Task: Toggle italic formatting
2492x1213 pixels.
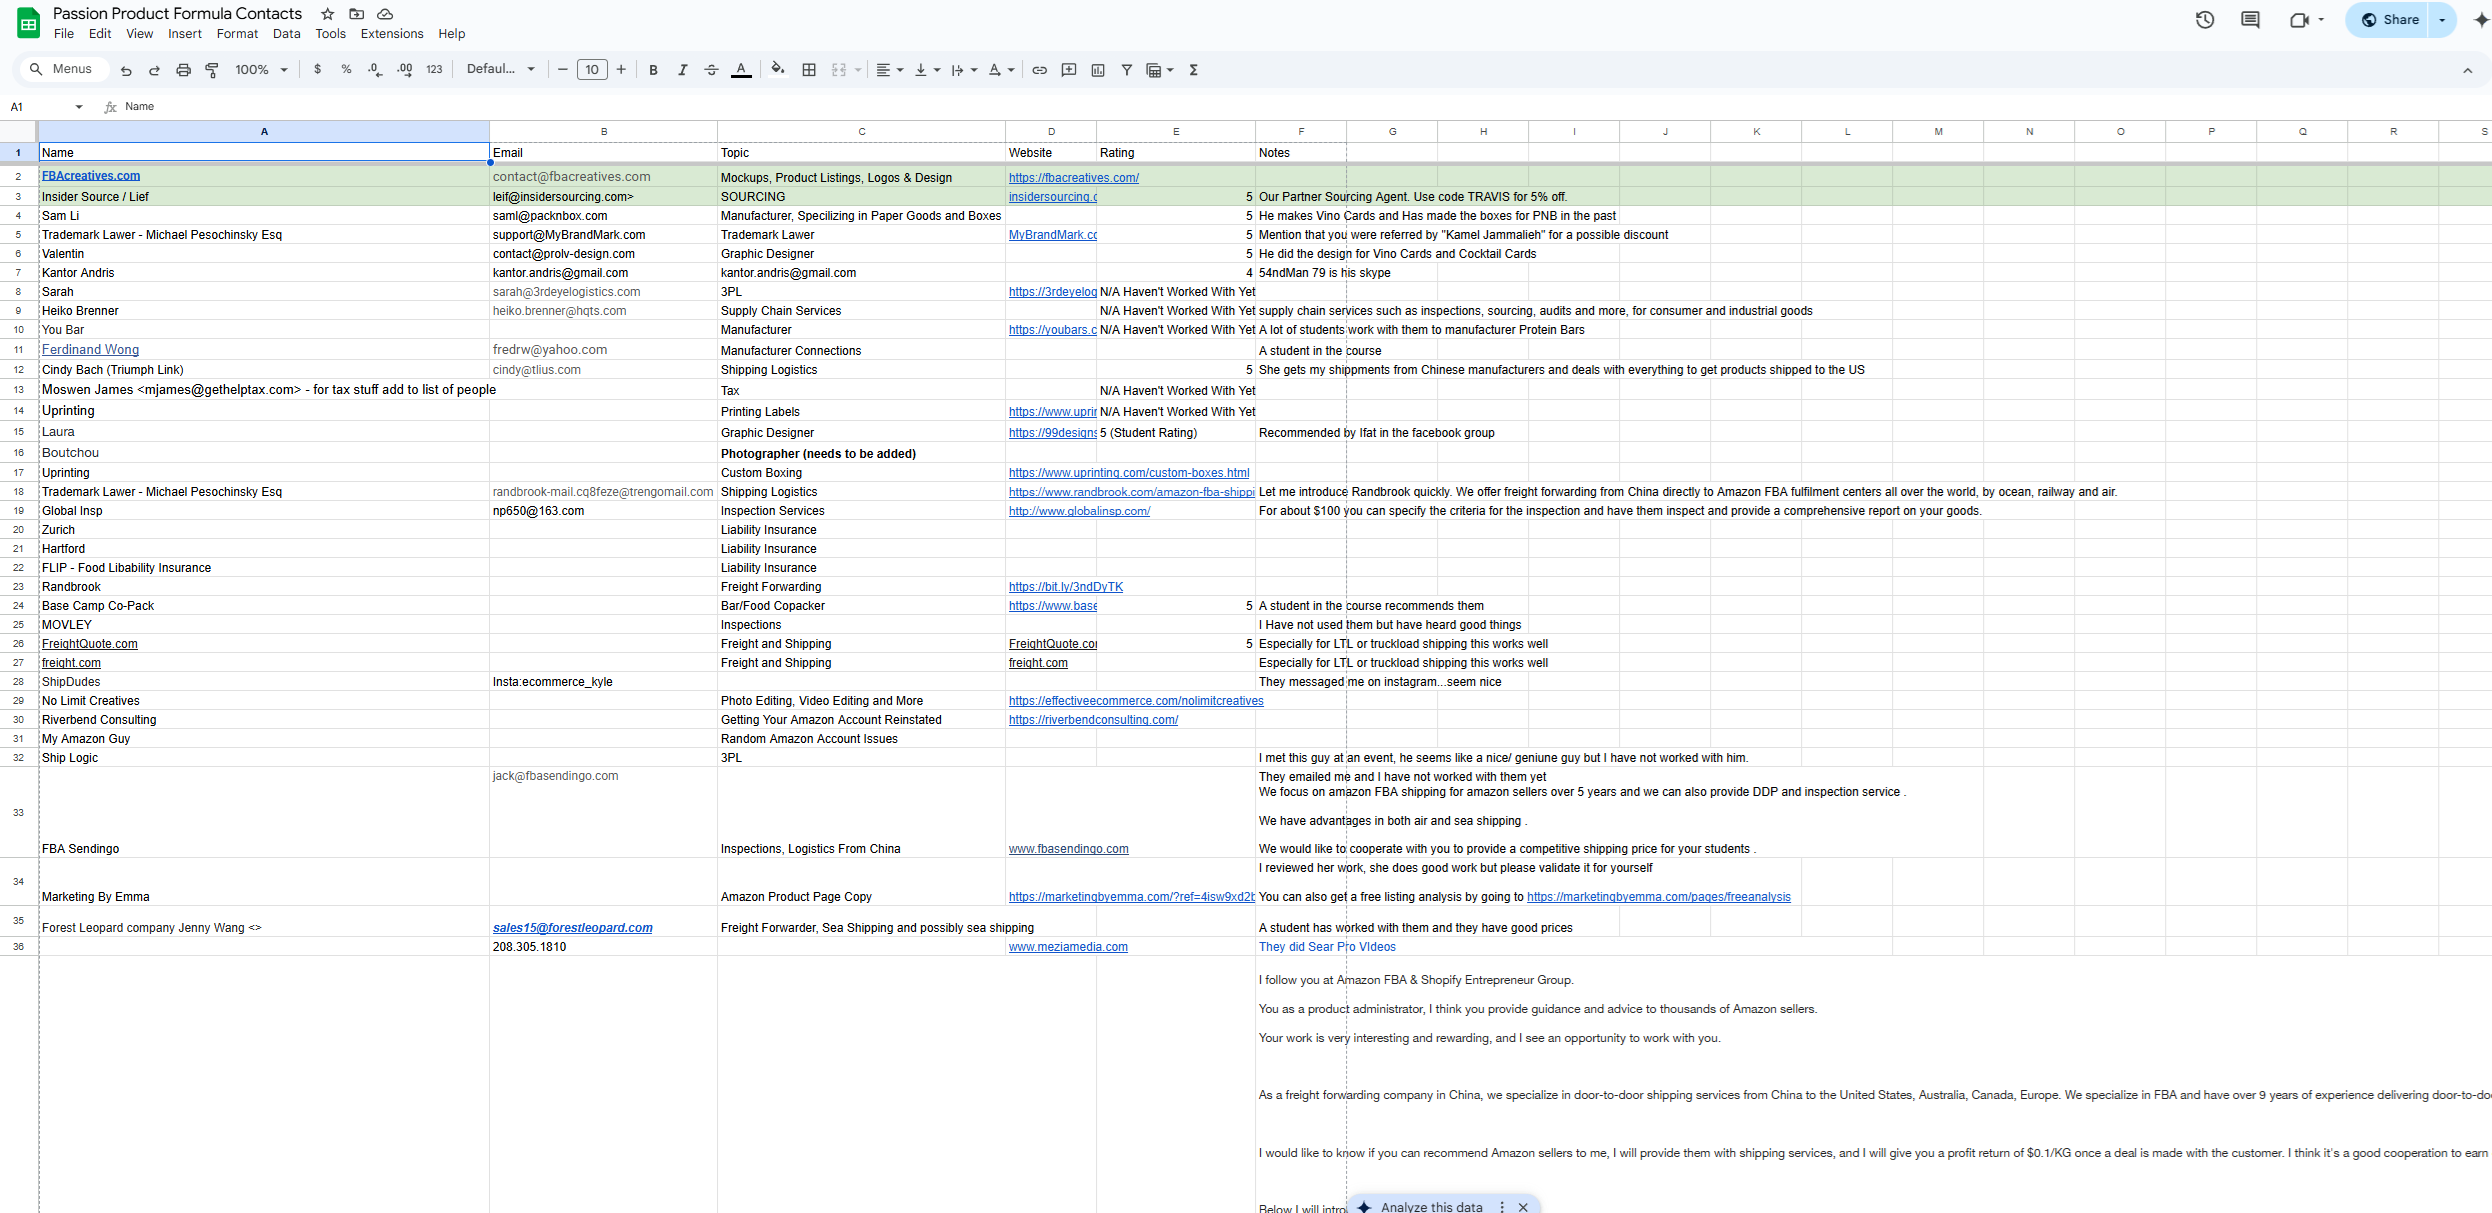Action: click(682, 70)
